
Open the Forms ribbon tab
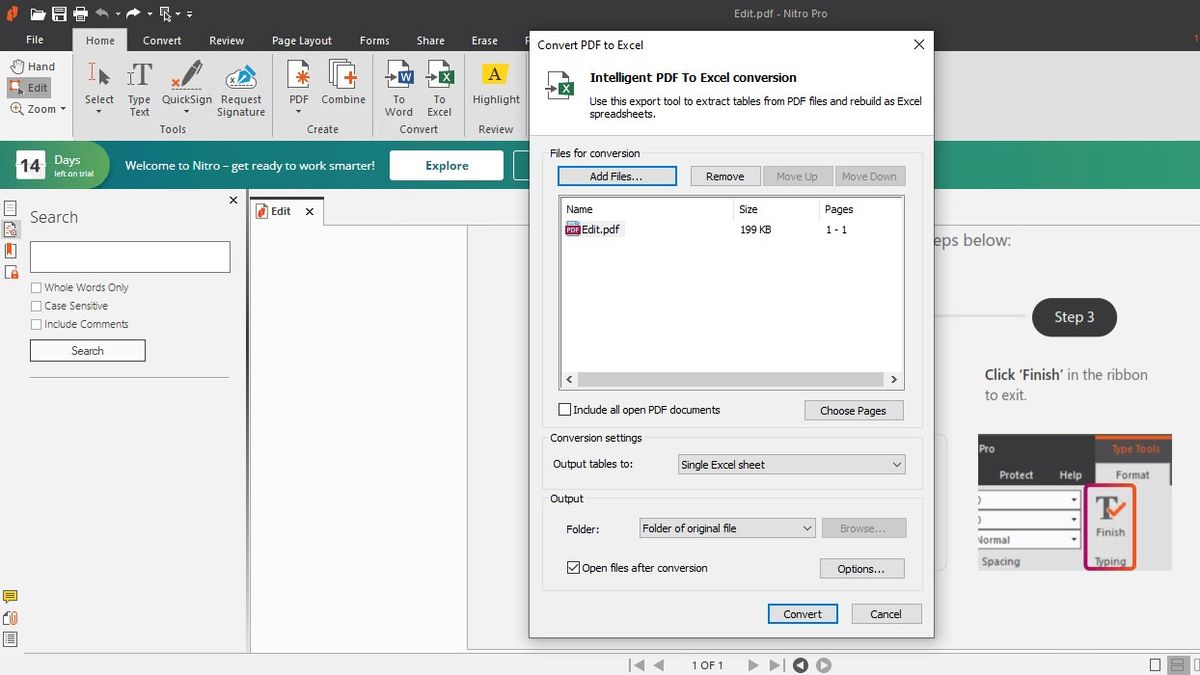coord(374,40)
